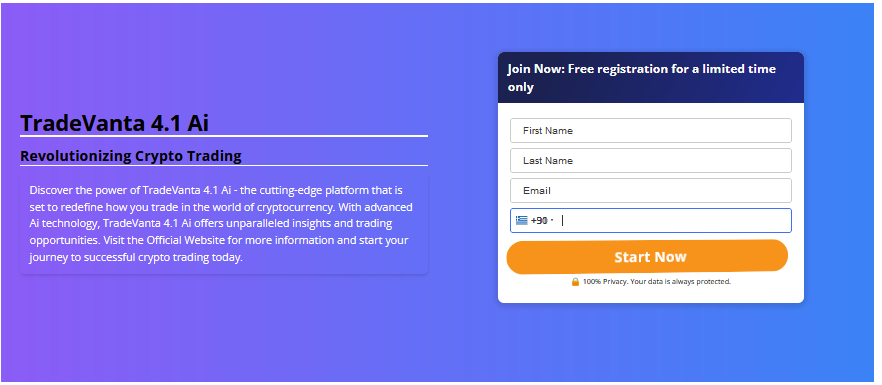Click the description paragraph card
This screenshot has height=385, width=882.
[x=224, y=223]
